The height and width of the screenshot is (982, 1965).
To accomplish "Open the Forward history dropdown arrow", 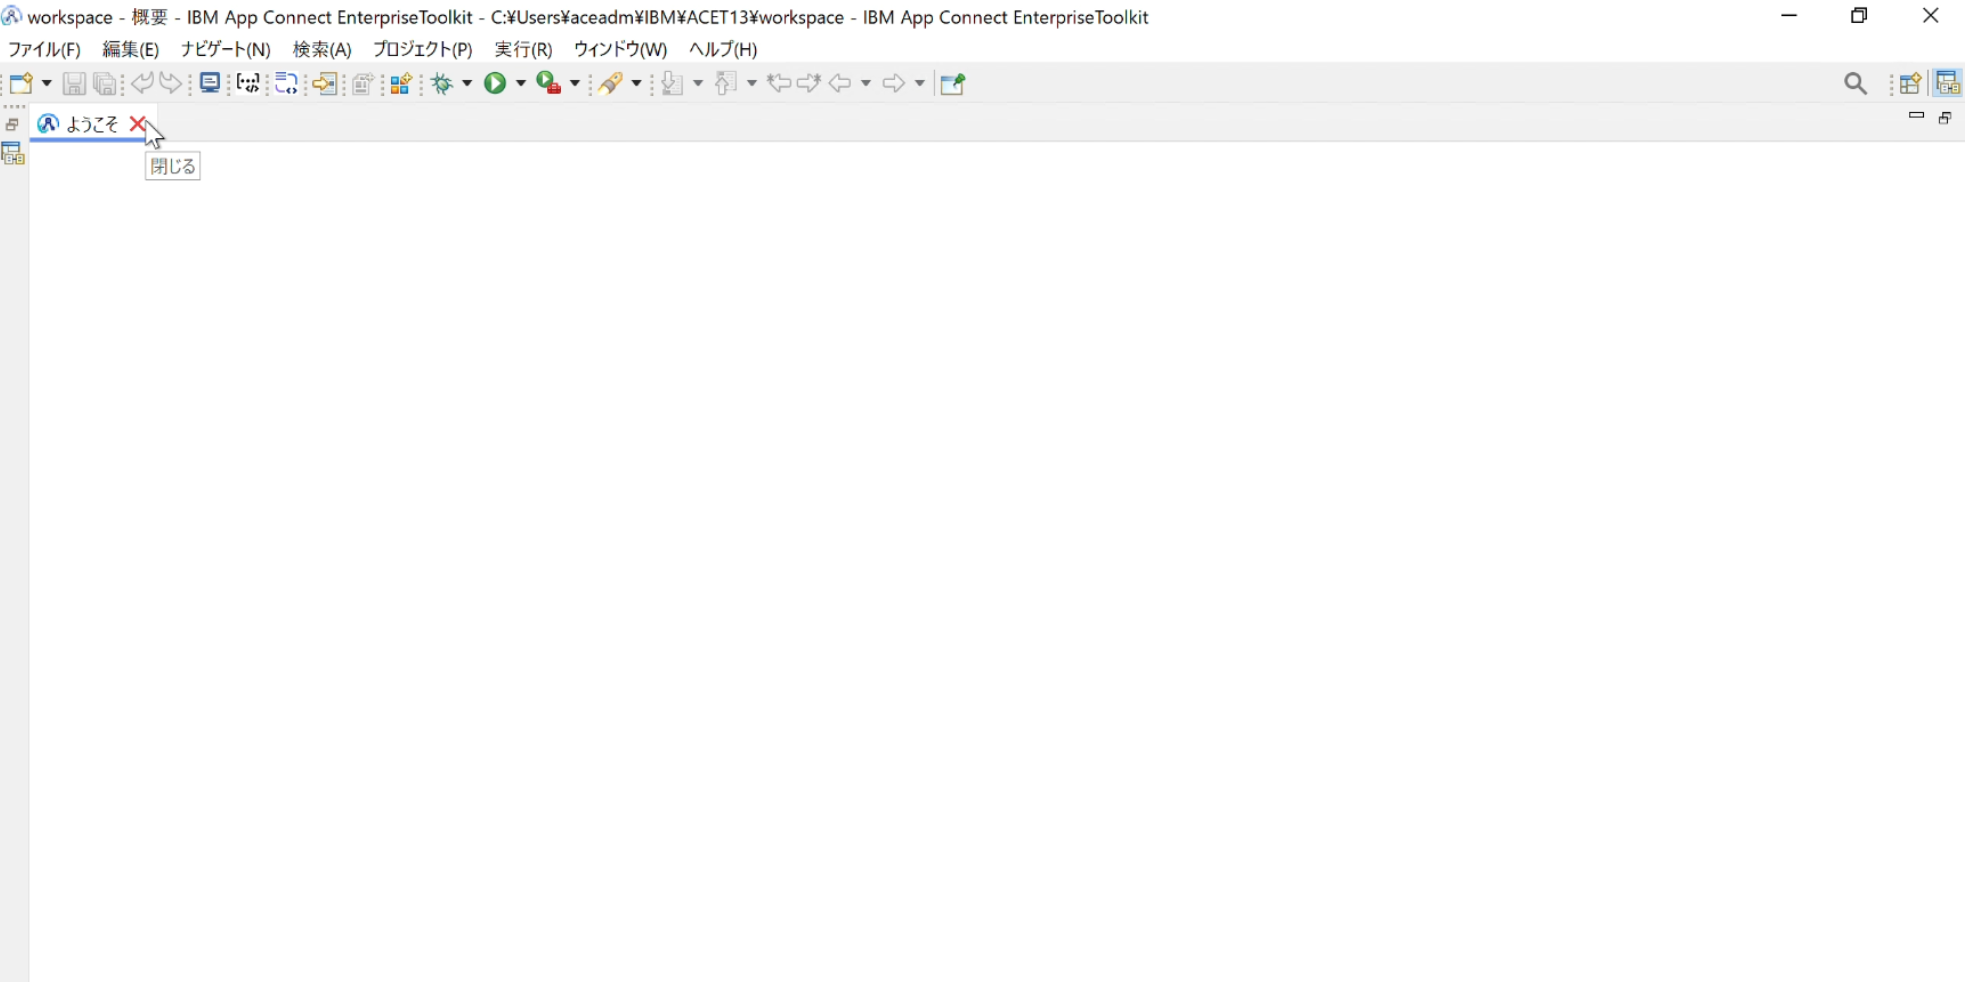I will pos(920,84).
